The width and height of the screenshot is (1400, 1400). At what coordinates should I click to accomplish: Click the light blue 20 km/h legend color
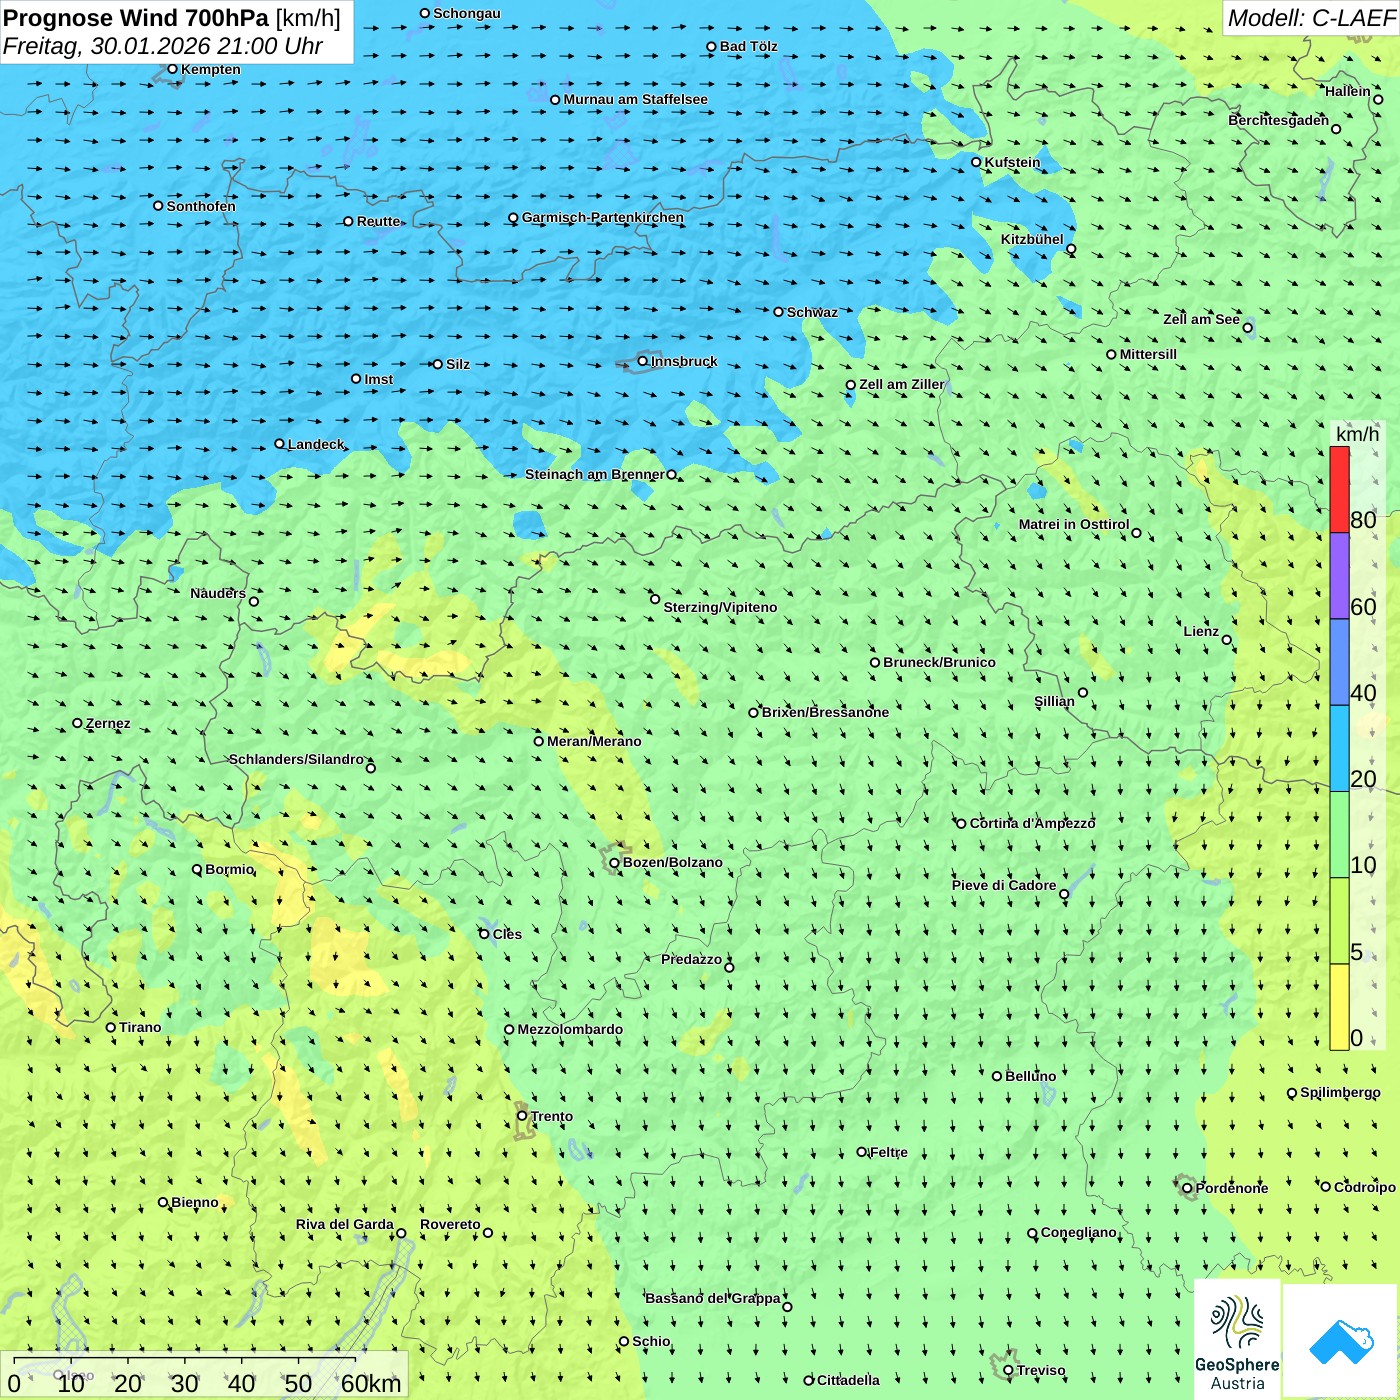click(1339, 748)
